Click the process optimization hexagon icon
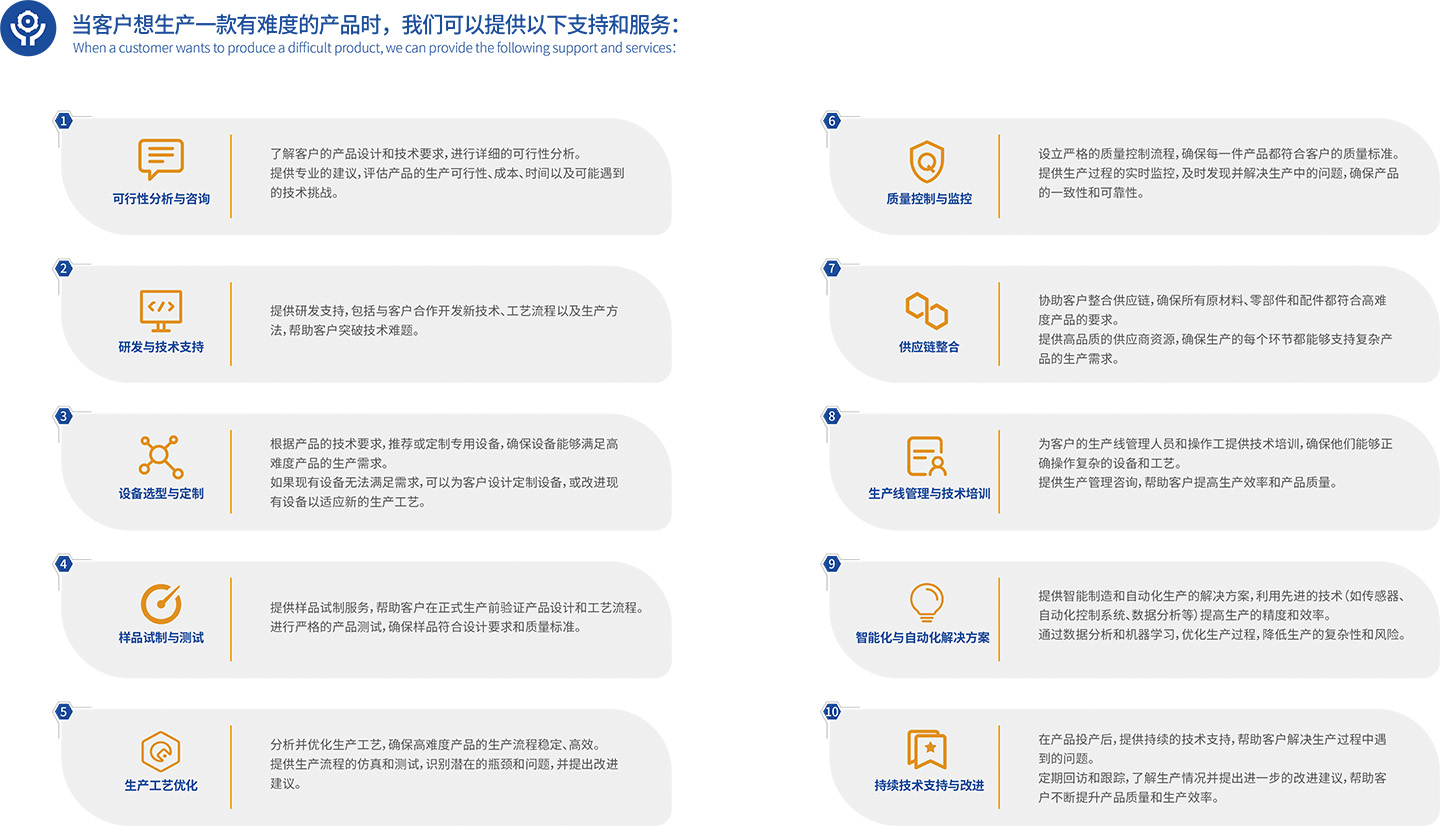Screen dimensions: 1440x826 [x=160, y=750]
